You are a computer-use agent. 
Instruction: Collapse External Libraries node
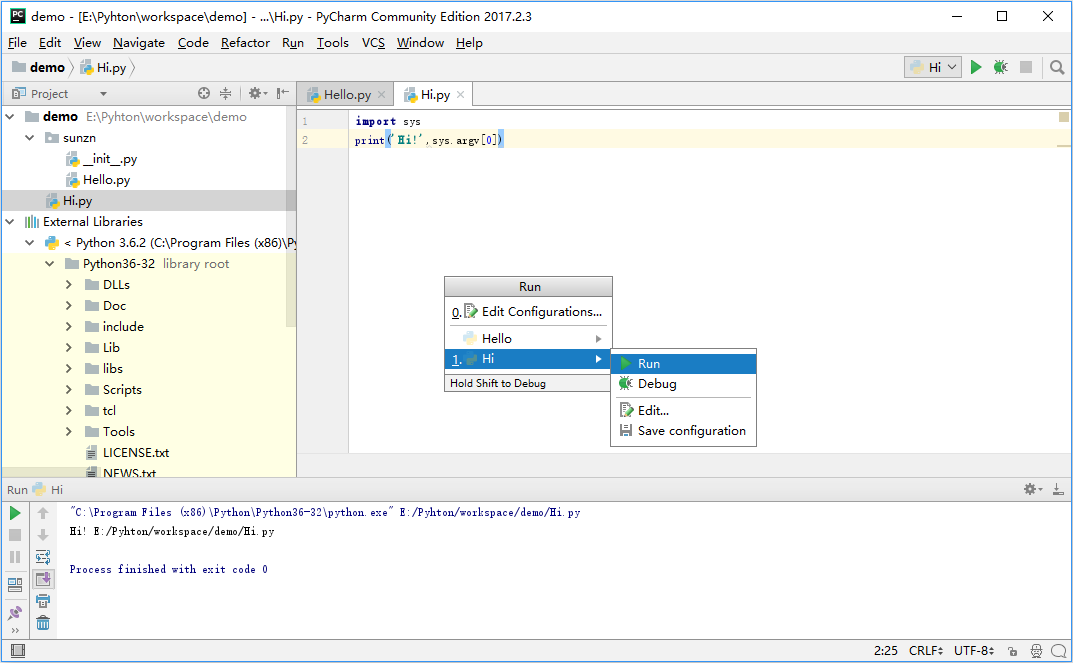[x=10, y=222]
